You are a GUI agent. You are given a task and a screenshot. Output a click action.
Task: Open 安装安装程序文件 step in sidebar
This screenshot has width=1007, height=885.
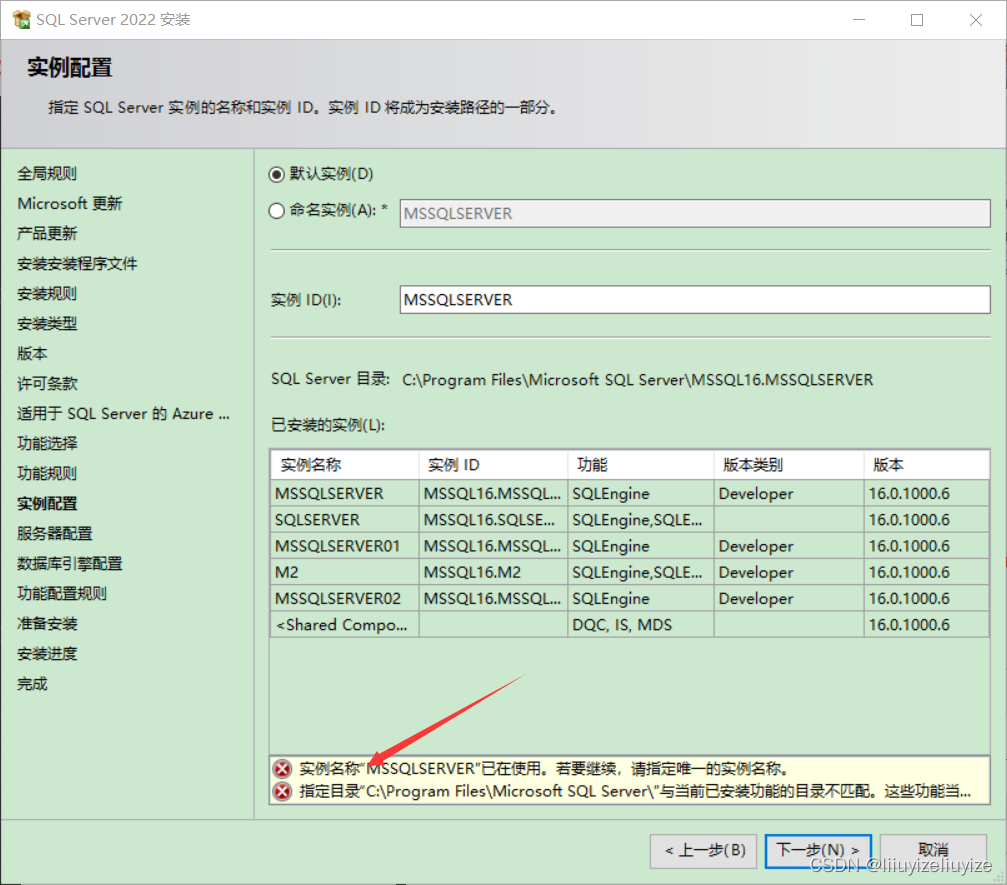pos(77,264)
